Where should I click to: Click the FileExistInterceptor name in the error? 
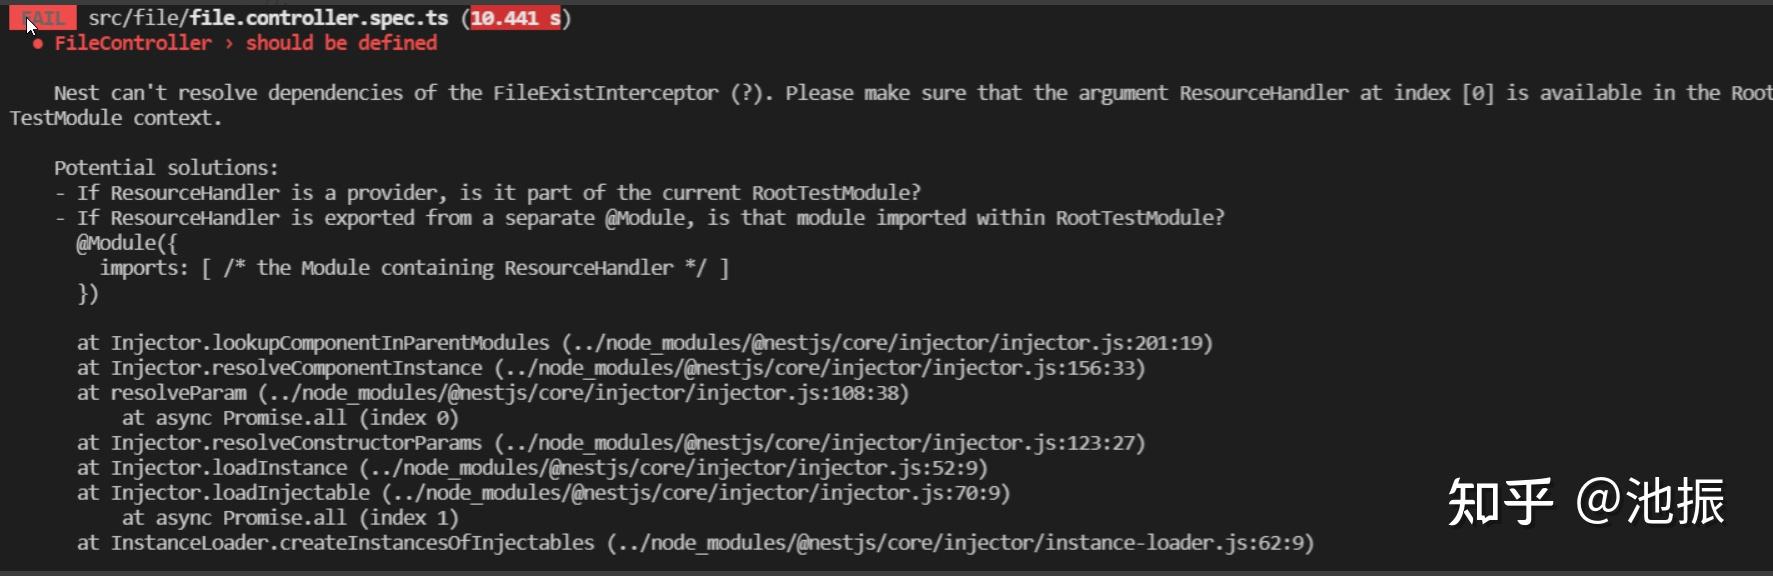605,93
